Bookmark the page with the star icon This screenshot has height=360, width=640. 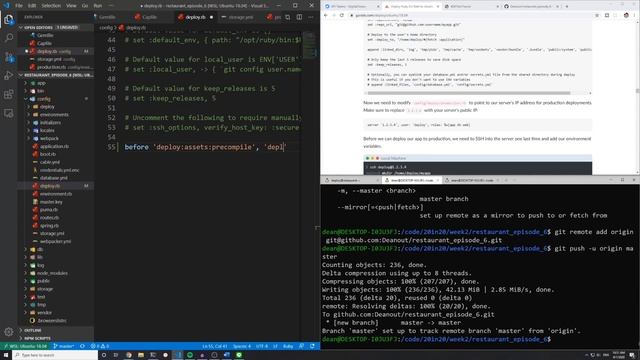click(x=597, y=15)
